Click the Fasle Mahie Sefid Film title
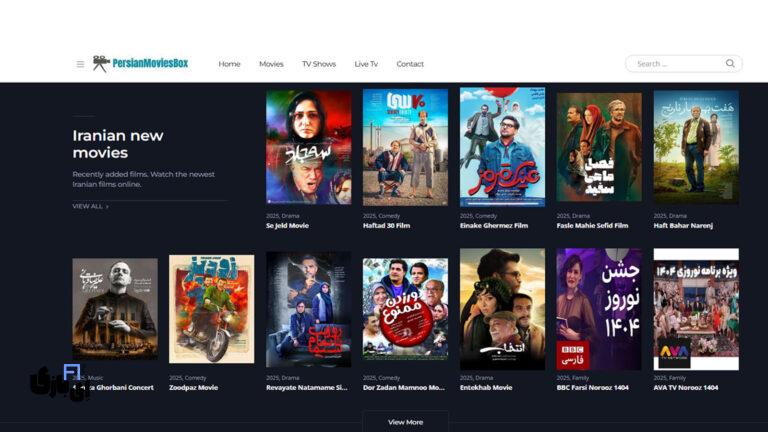 tap(592, 226)
